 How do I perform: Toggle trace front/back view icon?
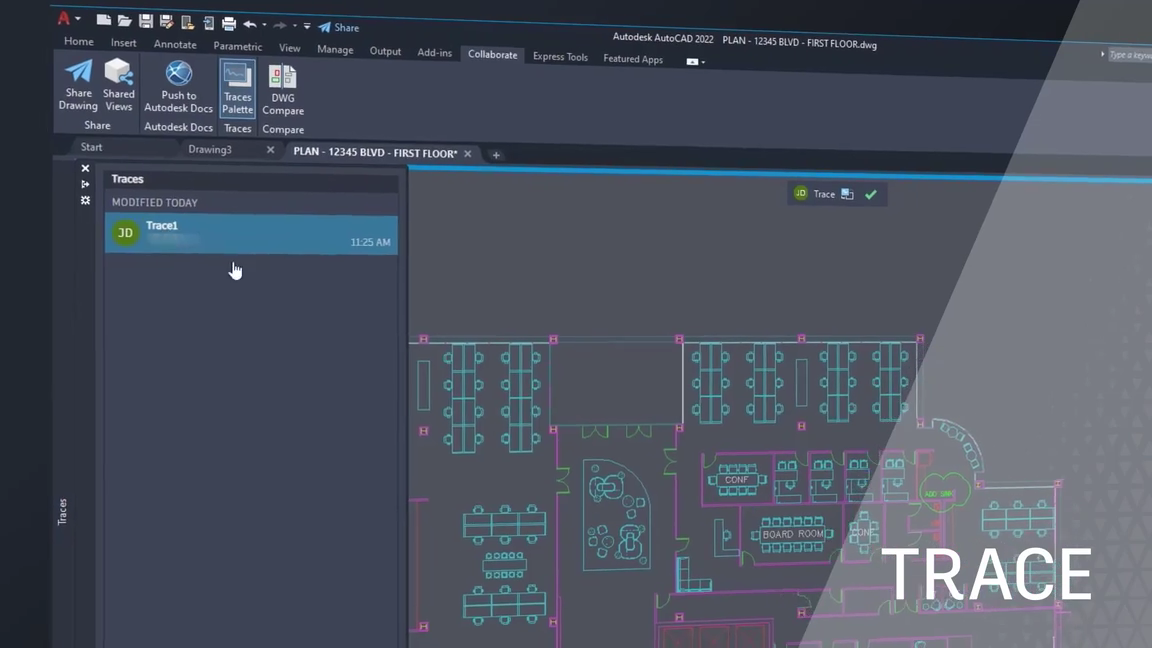[847, 194]
